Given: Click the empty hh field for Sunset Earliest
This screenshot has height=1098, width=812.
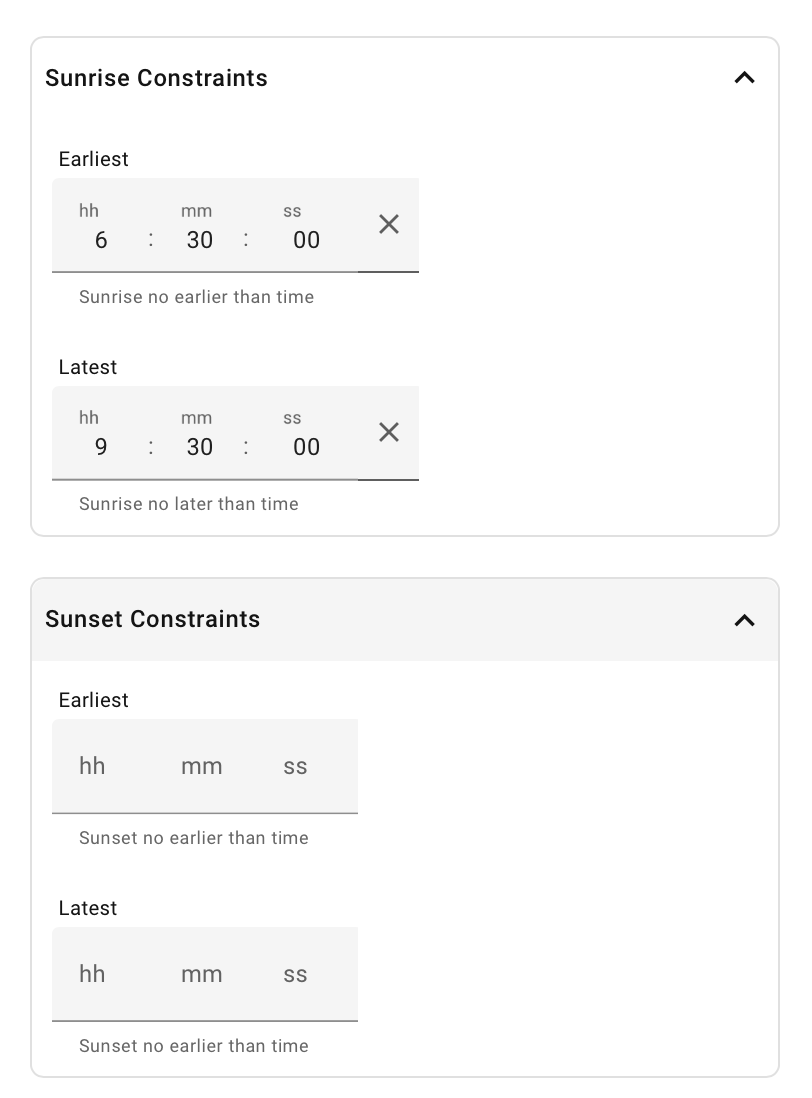Looking at the screenshot, I should (x=91, y=766).
